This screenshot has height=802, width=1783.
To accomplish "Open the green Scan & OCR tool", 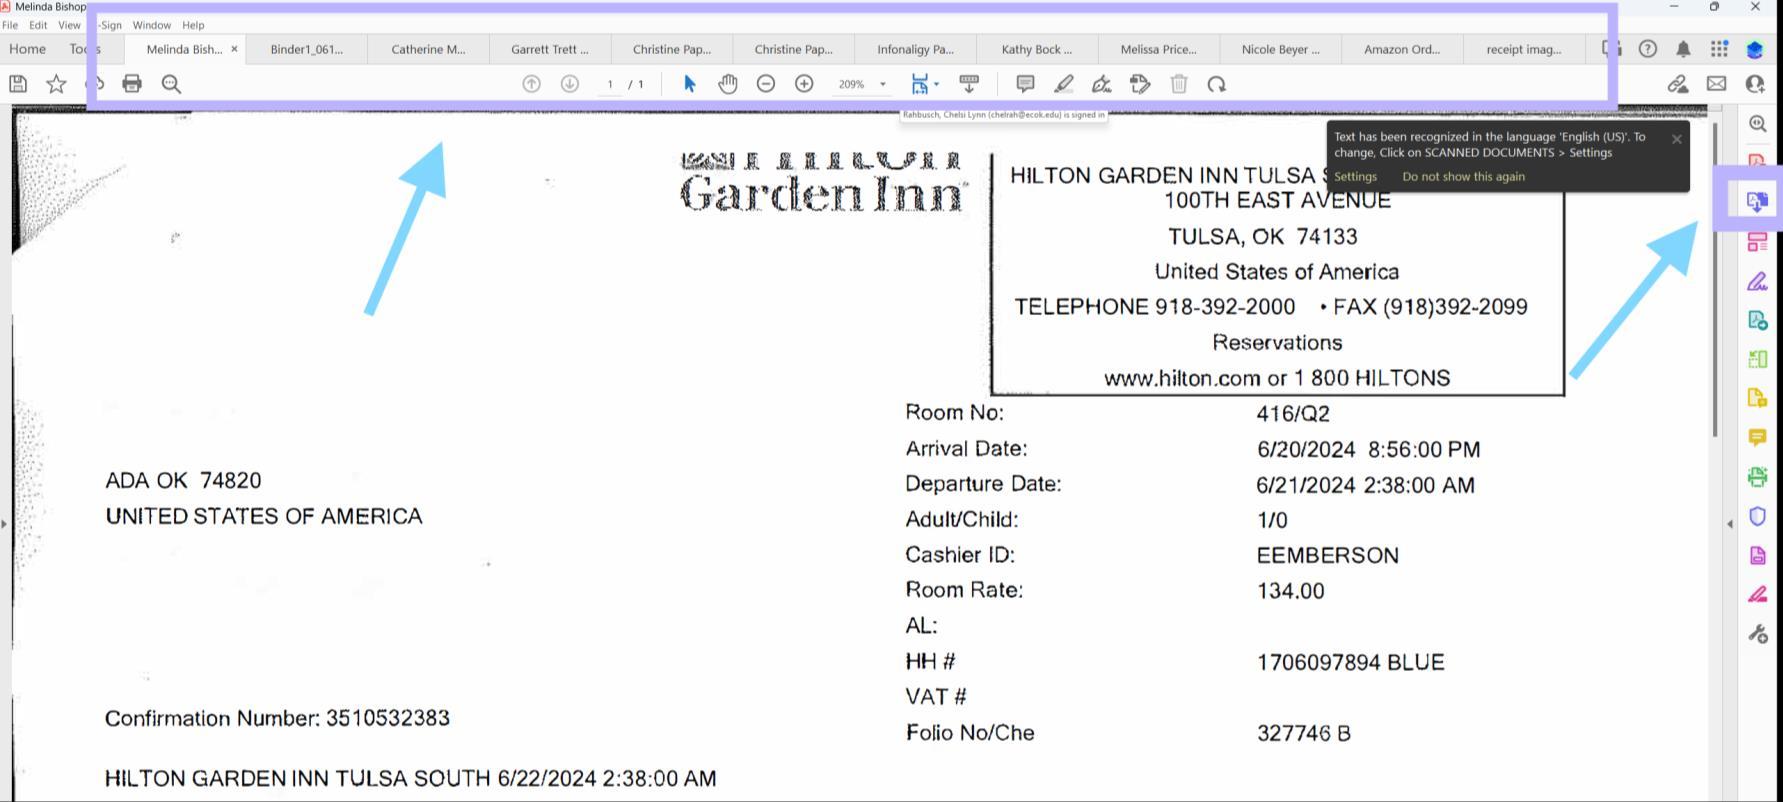I will click(x=1757, y=476).
